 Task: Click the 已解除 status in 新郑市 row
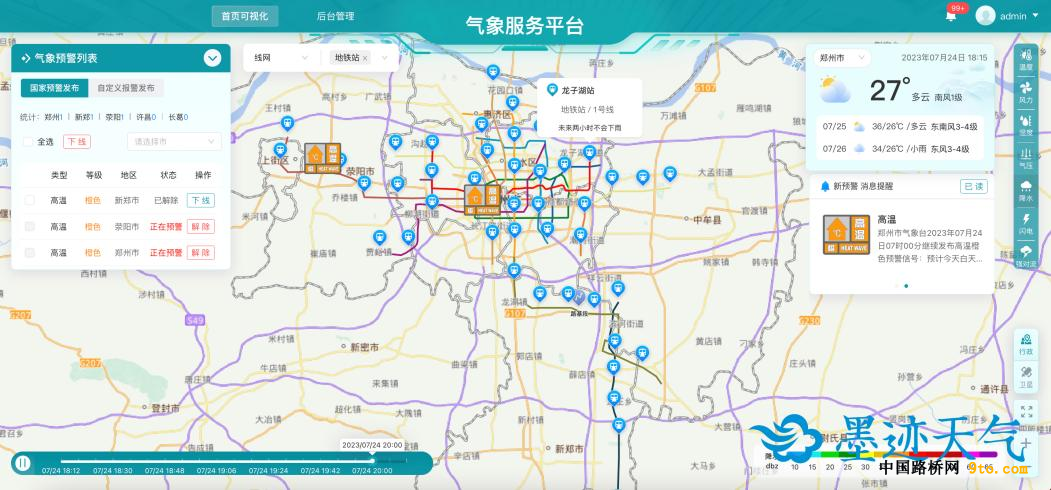[x=166, y=200]
